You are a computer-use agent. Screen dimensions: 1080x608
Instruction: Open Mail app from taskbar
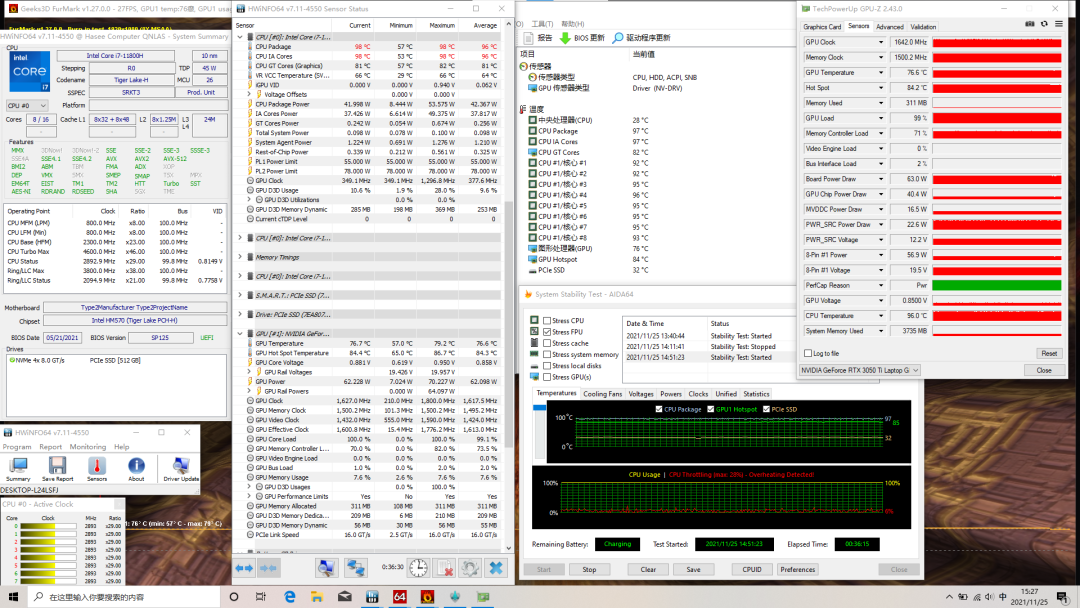[344, 597]
